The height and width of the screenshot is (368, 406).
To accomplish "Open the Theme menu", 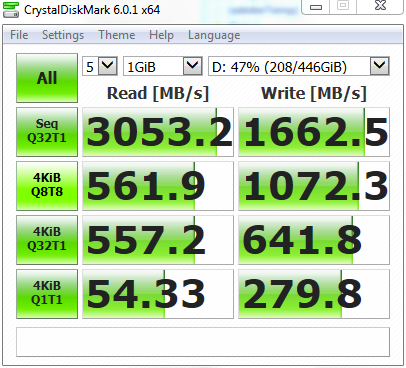I will [x=116, y=35].
